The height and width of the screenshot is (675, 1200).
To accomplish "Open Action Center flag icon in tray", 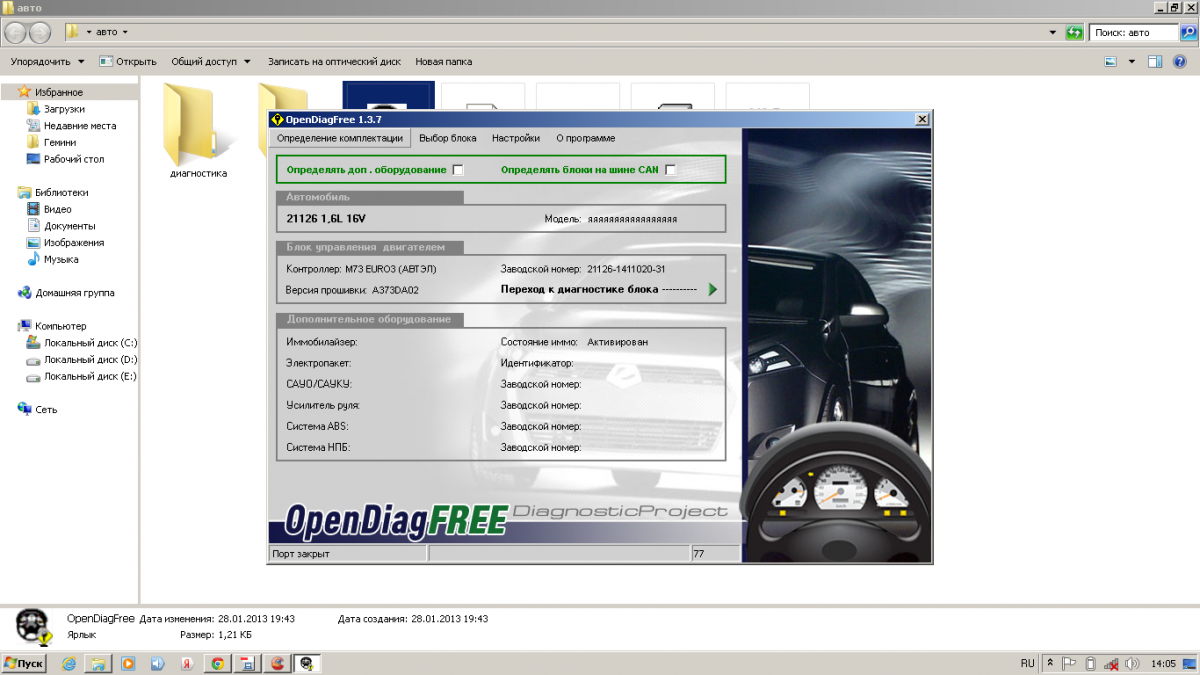I will coord(1069,663).
